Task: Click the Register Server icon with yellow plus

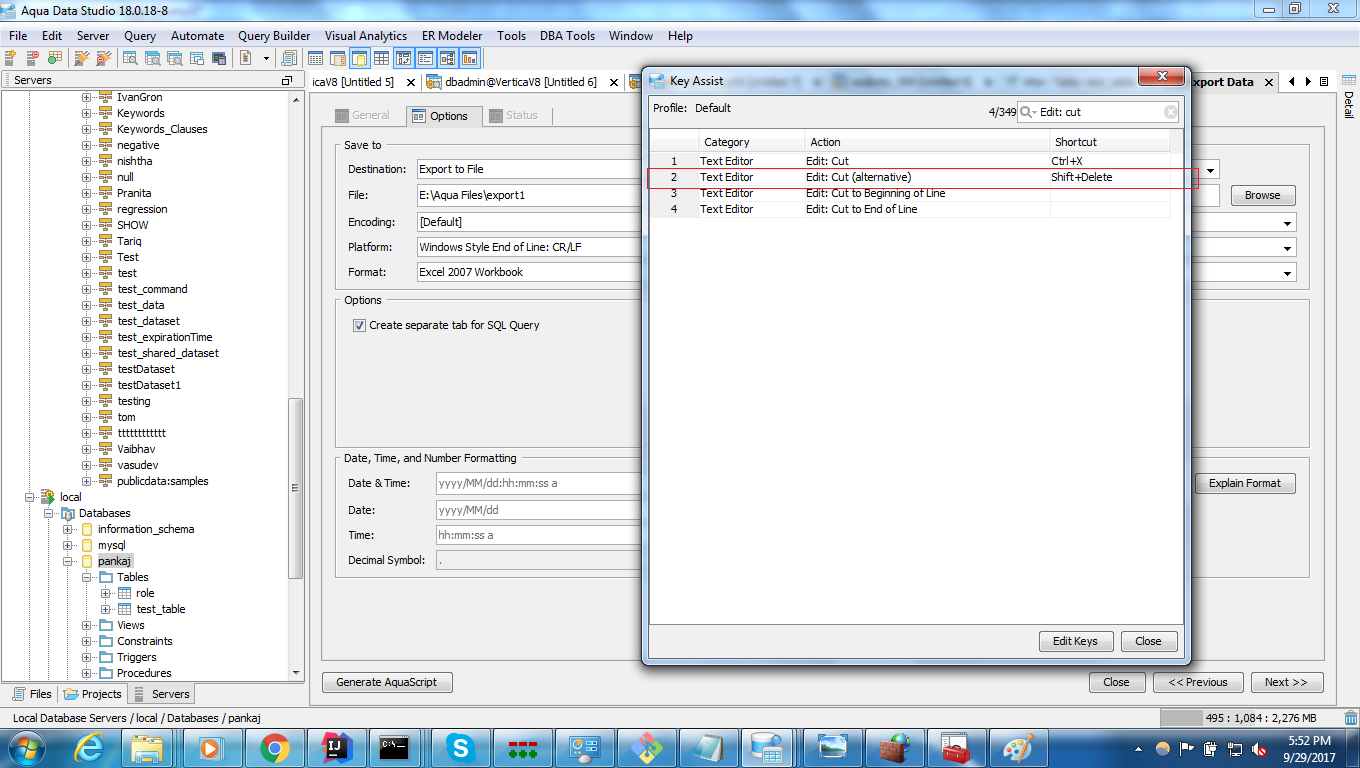Action: 11,58
